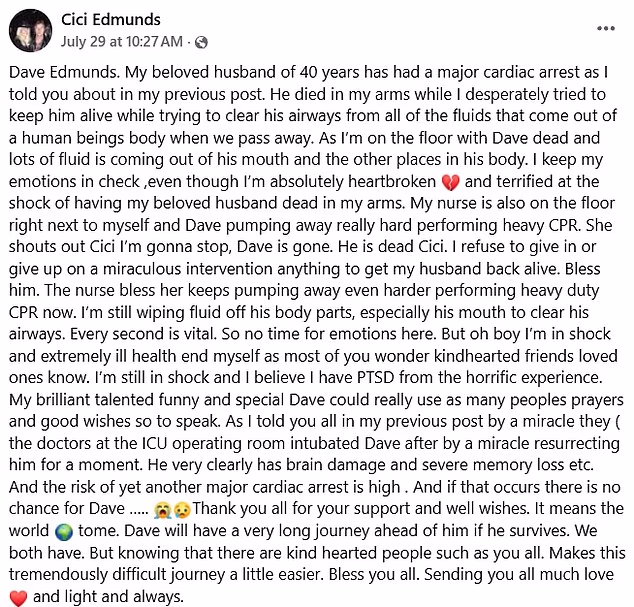This screenshot has width=634, height=607.
Task: Open the Cici Edmunds author name link
Action: pyautogui.click(x=110, y=20)
